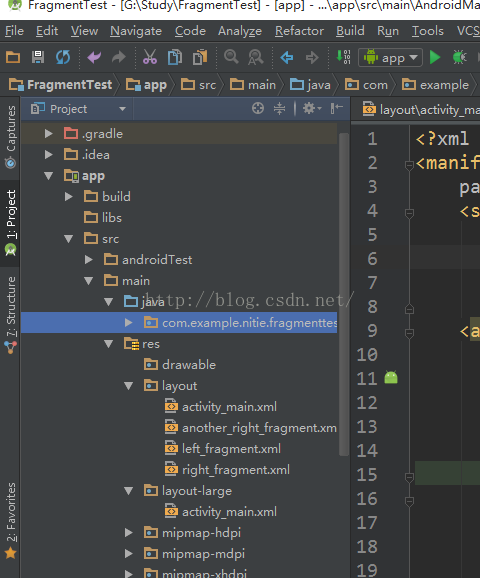Select the drawable folder
480x578 pixels.
click(x=180, y=365)
